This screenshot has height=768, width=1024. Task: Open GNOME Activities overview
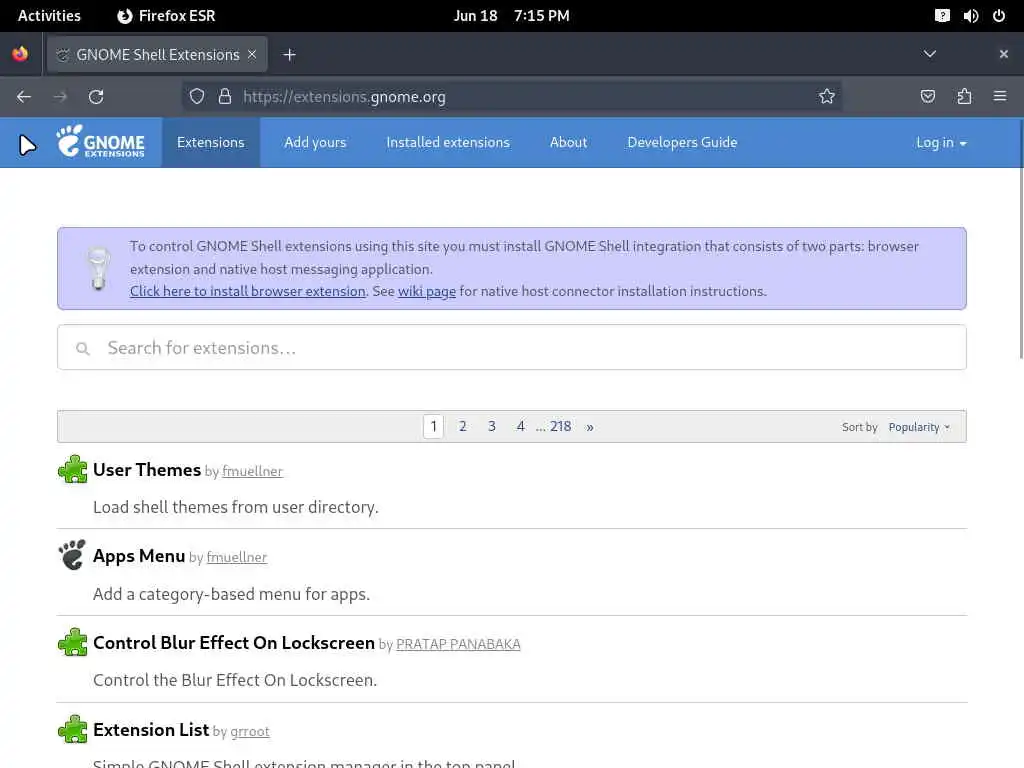49,16
